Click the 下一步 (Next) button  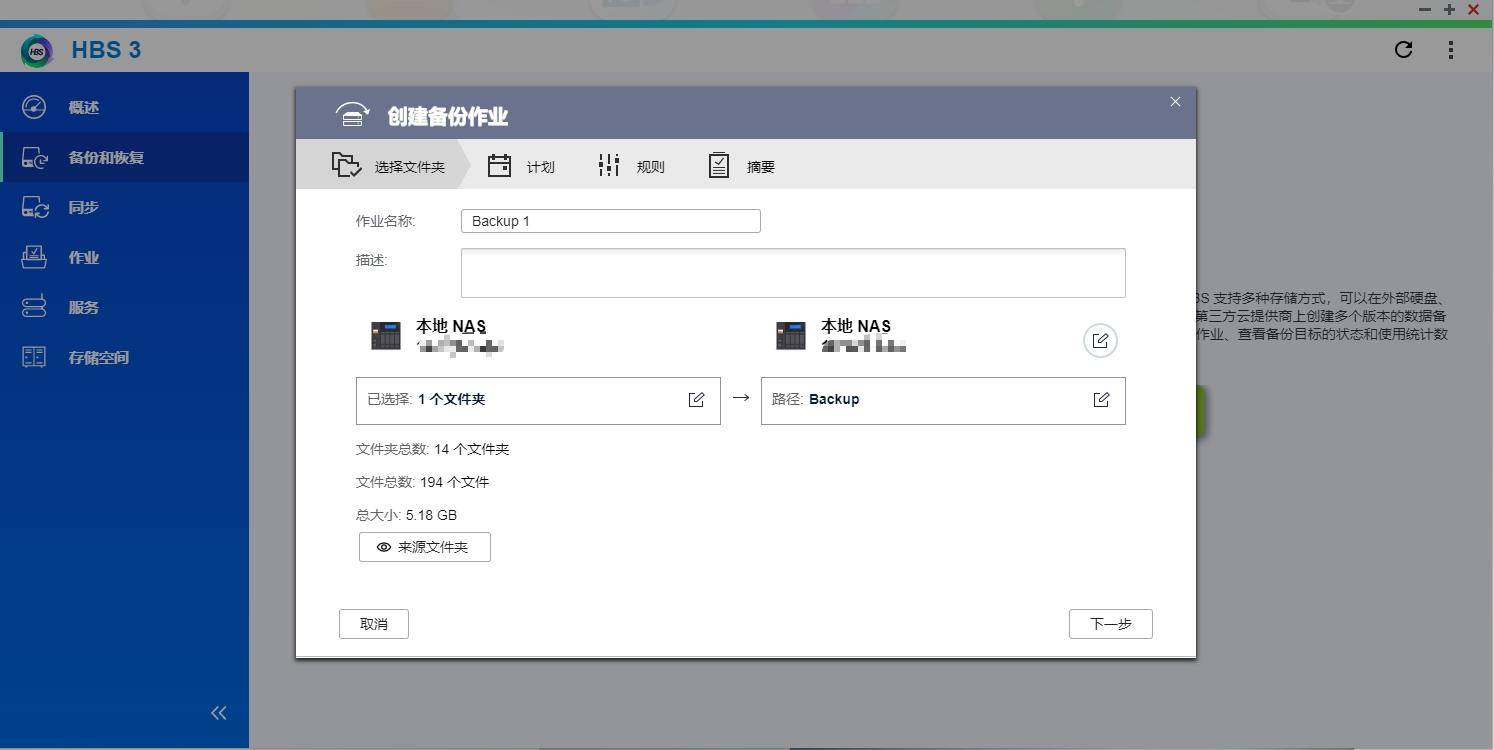tap(1110, 623)
